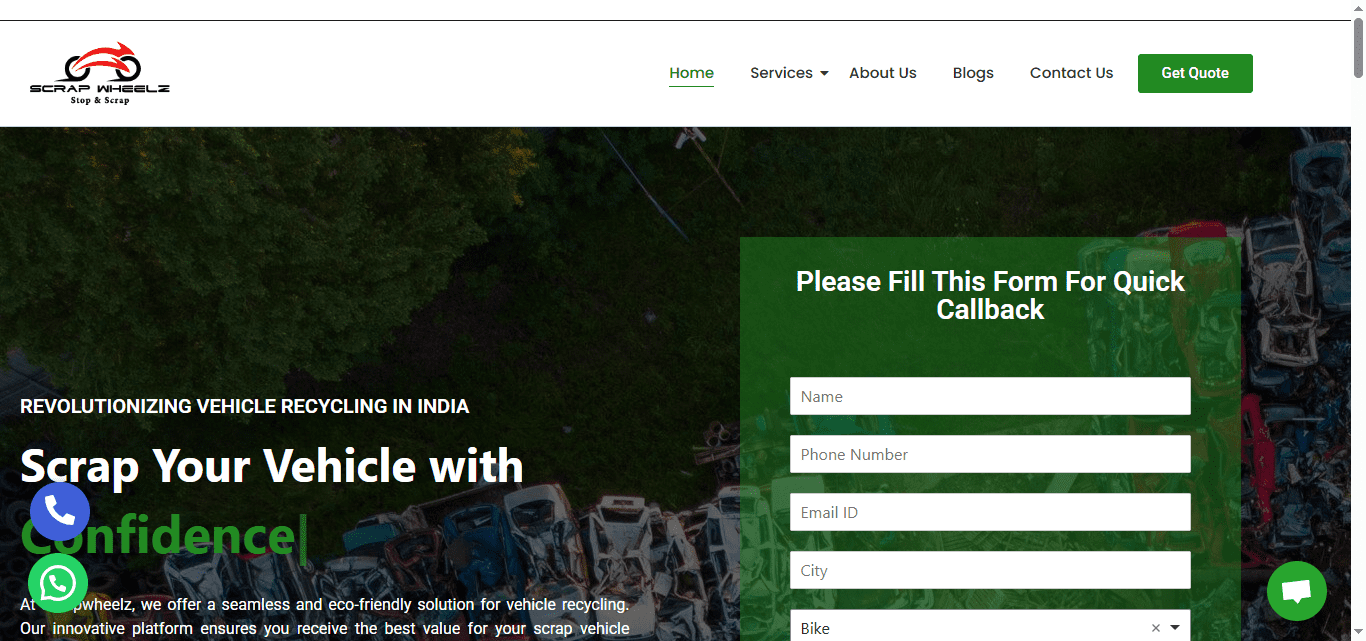
Task: Open the Bike vehicle type select box
Action: tap(990, 626)
